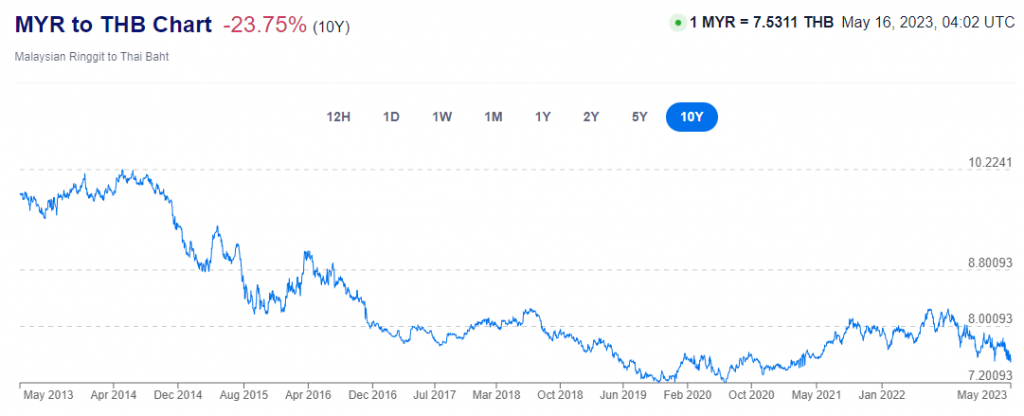Click the active 10Y range button

(692, 117)
